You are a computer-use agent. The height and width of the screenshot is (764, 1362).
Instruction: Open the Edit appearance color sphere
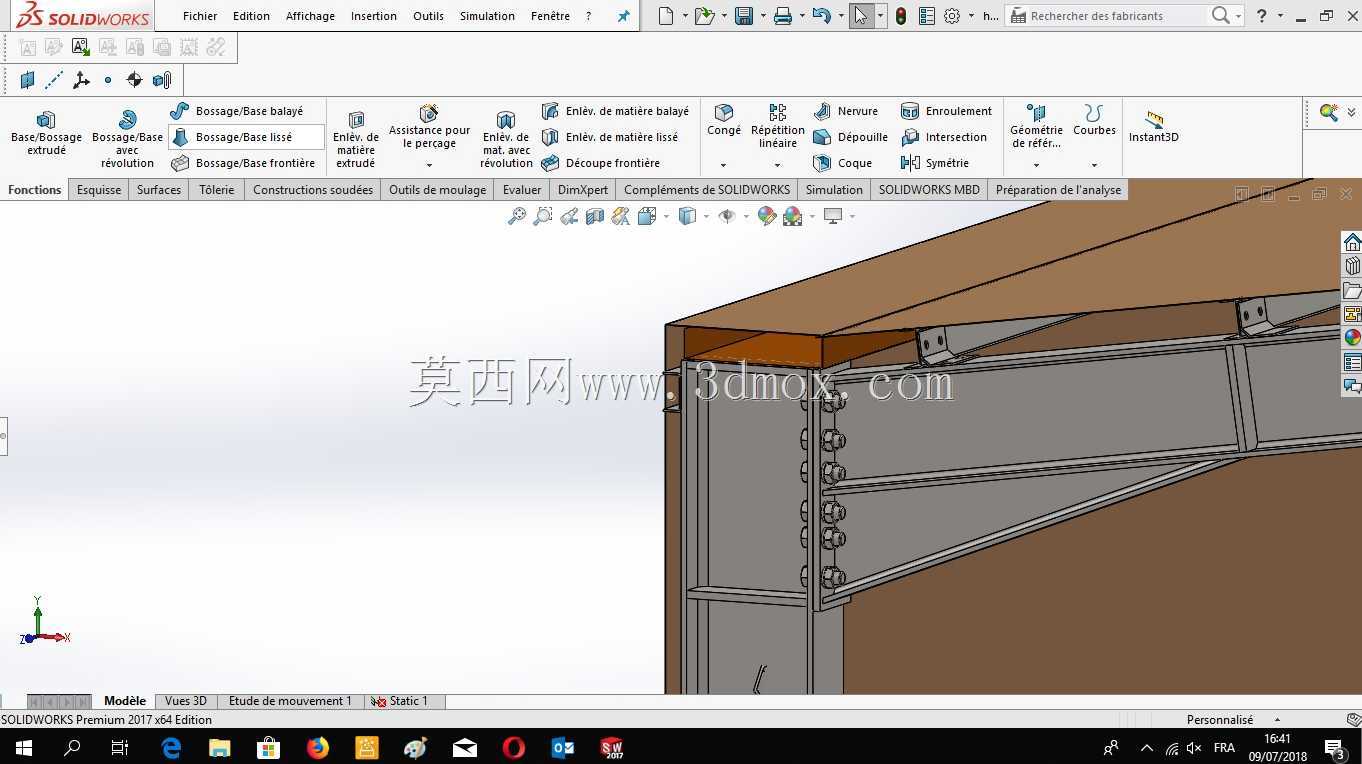point(767,216)
